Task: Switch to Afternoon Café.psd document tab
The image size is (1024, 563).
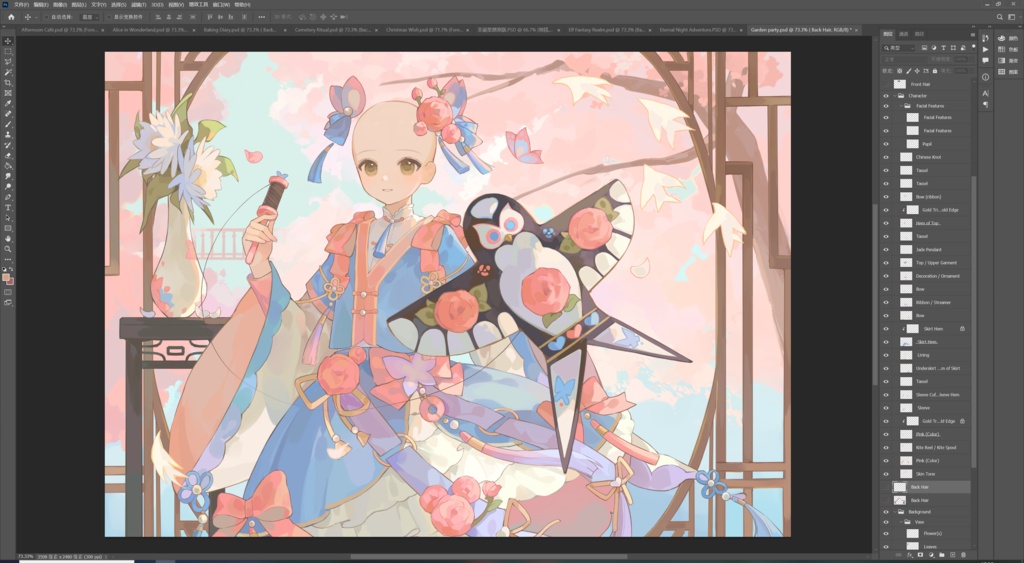Action: 59,30
